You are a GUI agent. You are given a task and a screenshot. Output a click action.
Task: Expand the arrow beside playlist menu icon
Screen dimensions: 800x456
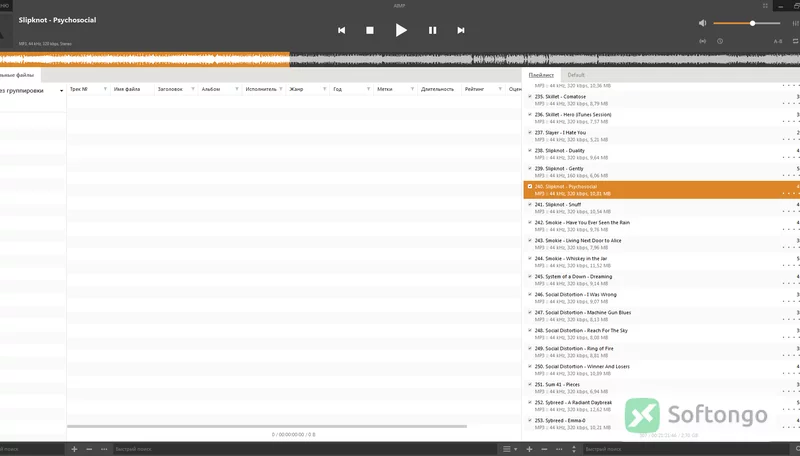pos(515,449)
